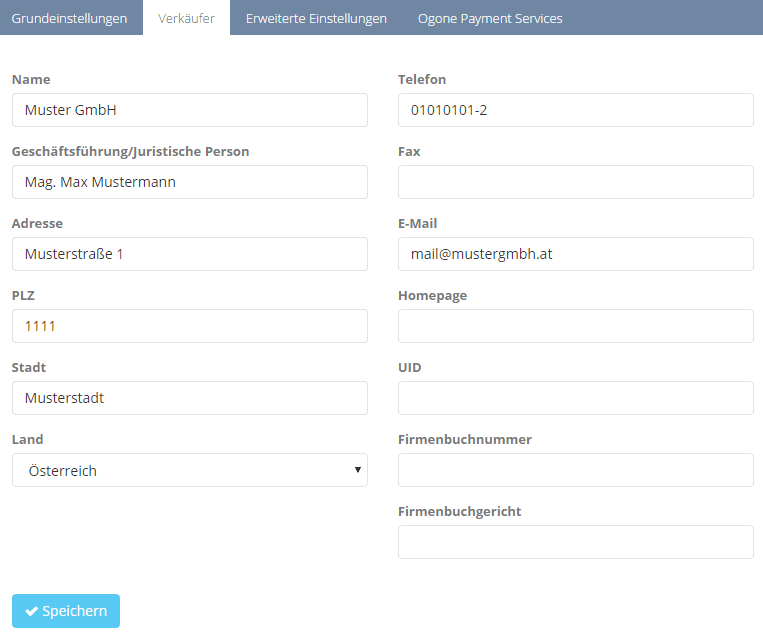Click the E-Mail field with mail@mustergmbh.at

click(576, 254)
